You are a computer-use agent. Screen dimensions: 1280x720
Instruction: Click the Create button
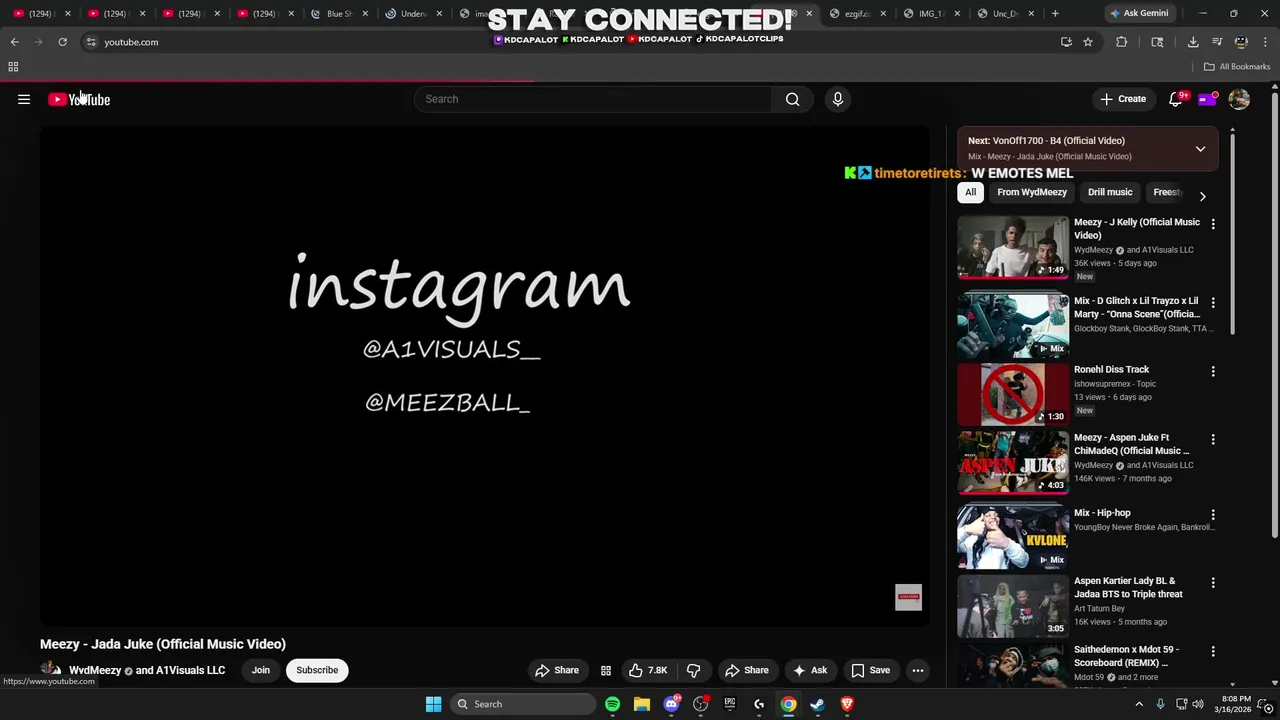coord(1123,99)
